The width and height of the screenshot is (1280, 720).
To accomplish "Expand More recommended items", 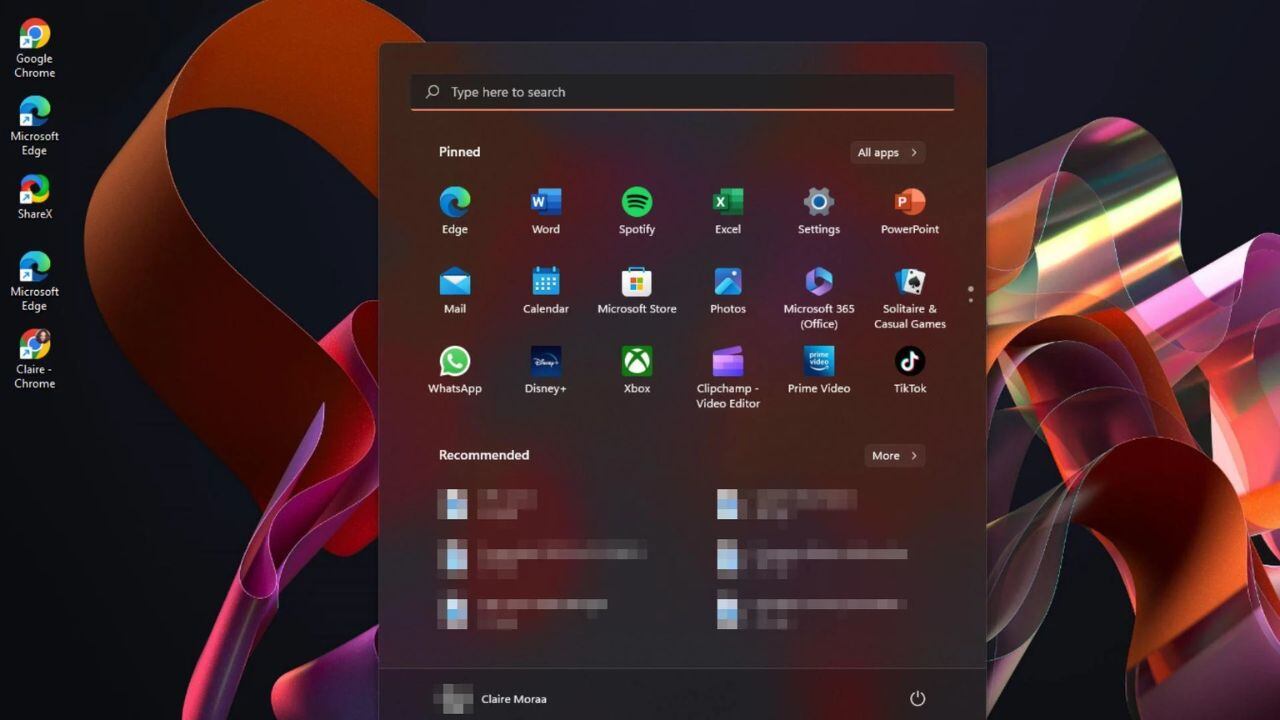I will click(893, 456).
